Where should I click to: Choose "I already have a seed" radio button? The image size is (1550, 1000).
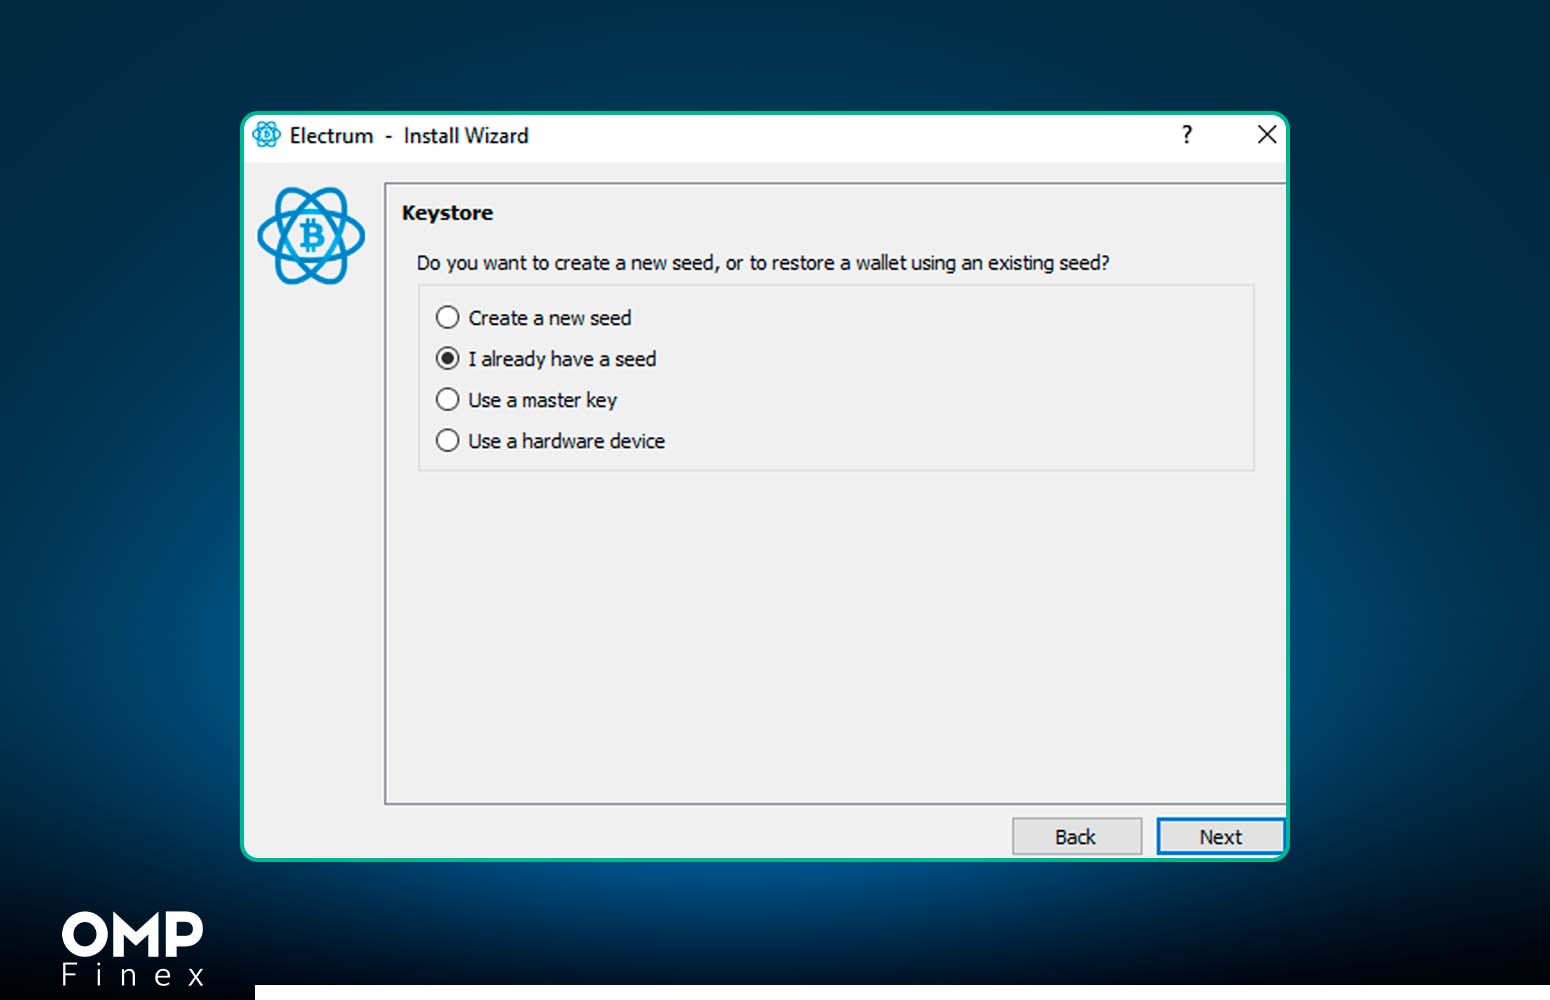pos(447,359)
